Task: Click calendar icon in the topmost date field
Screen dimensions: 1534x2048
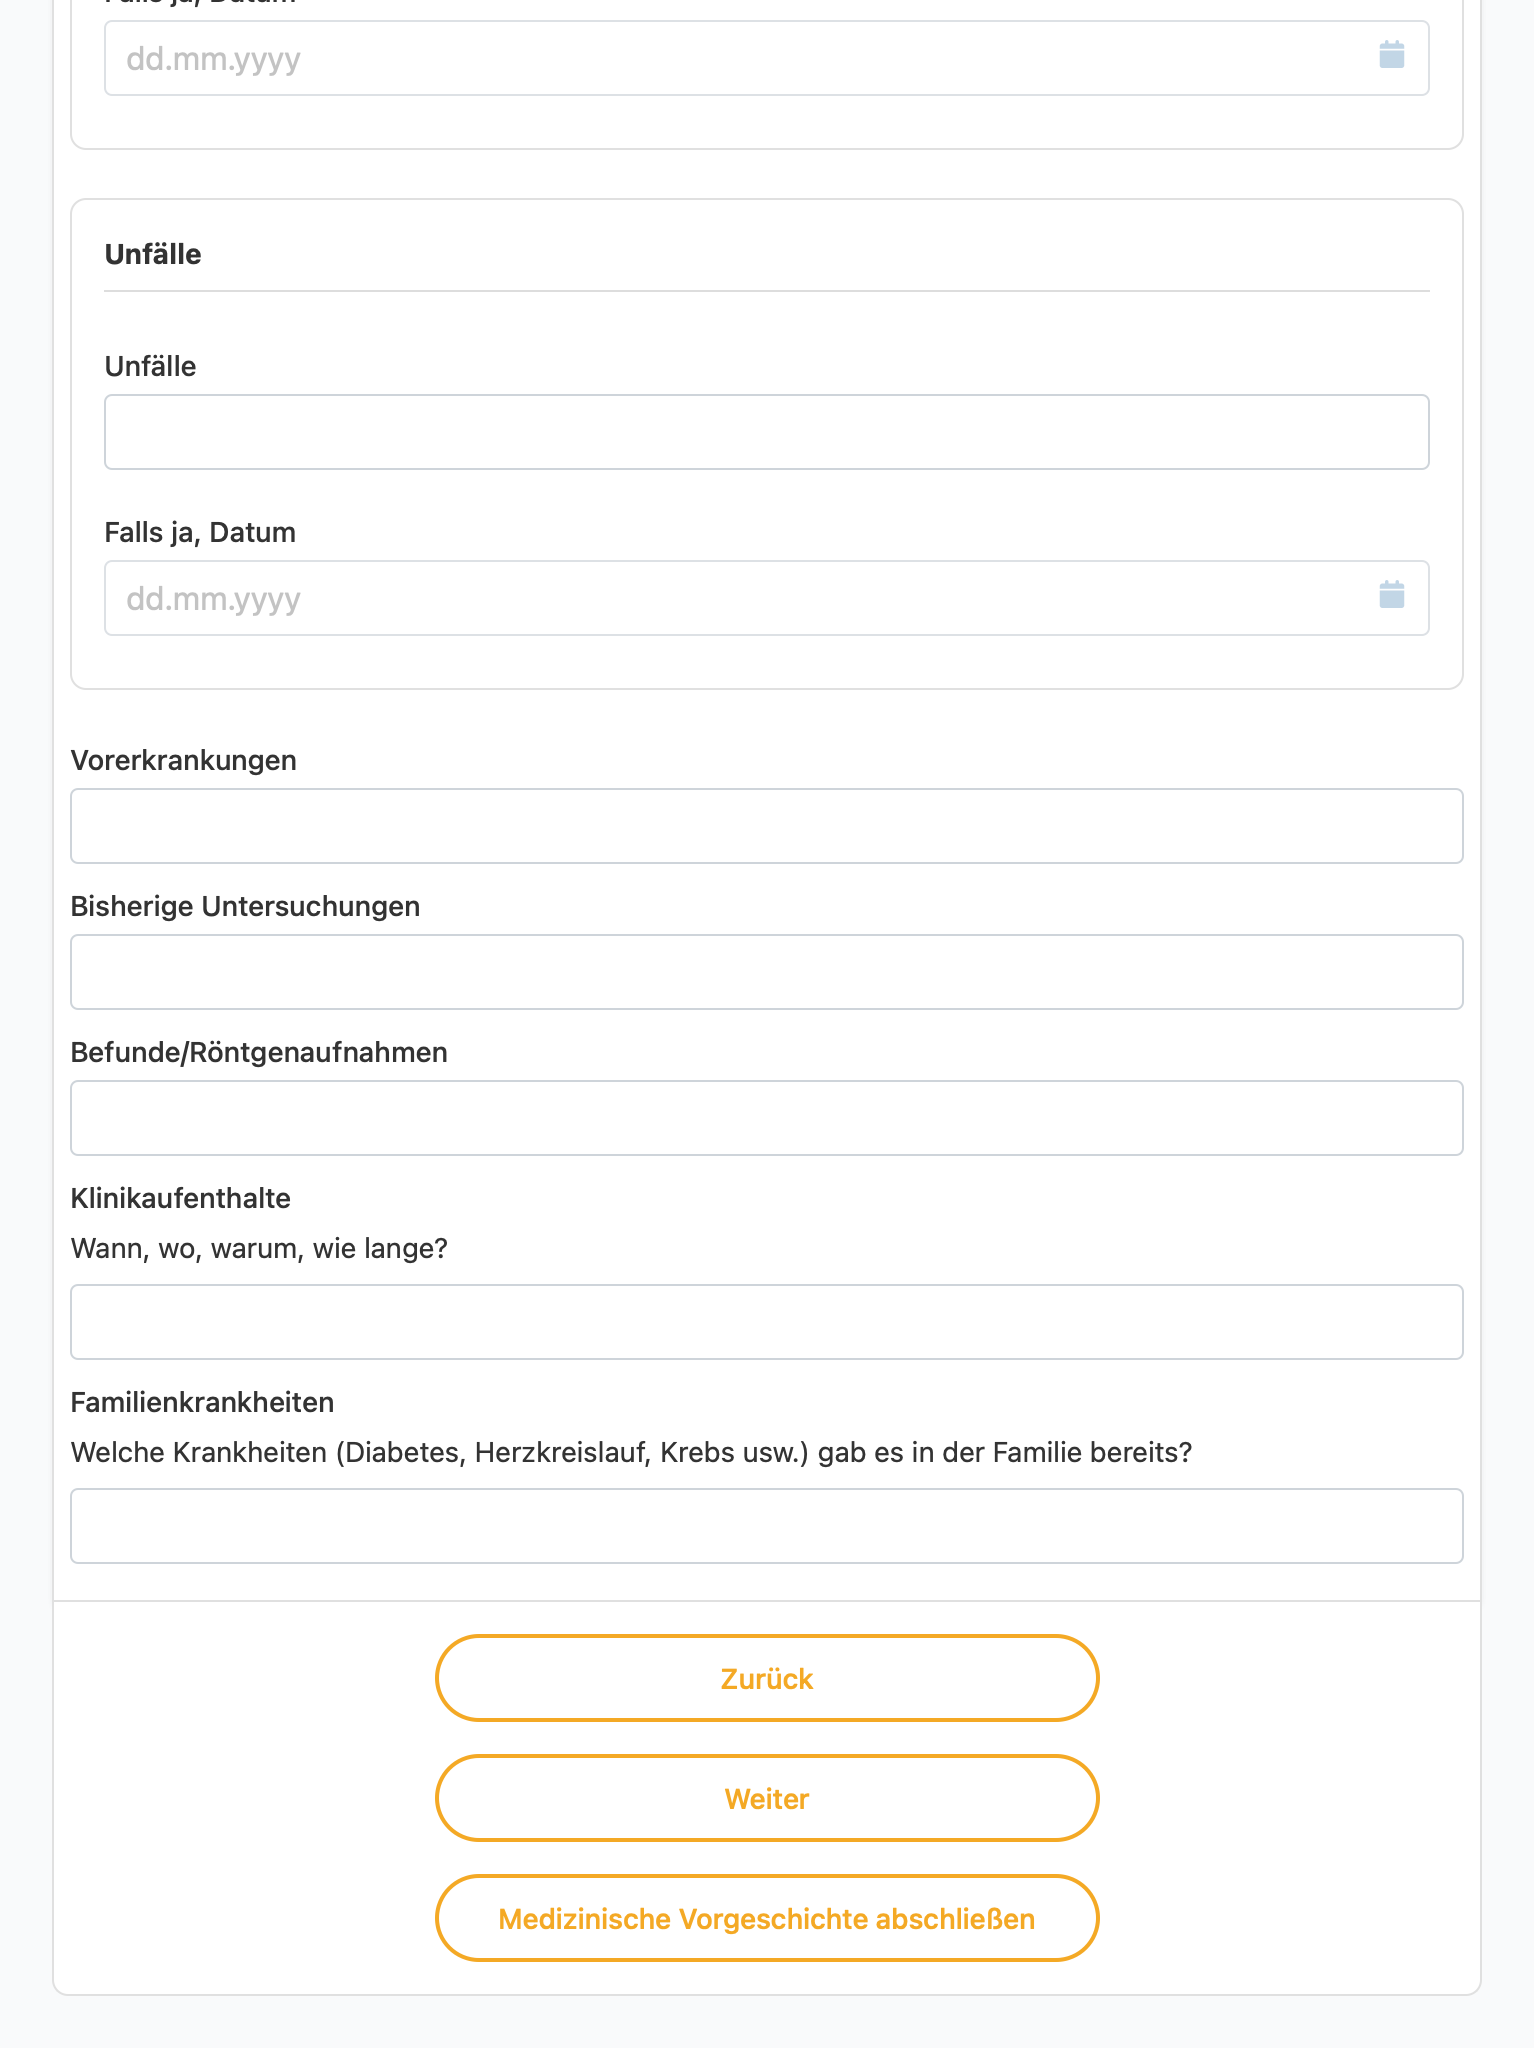Action: point(1391,55)
